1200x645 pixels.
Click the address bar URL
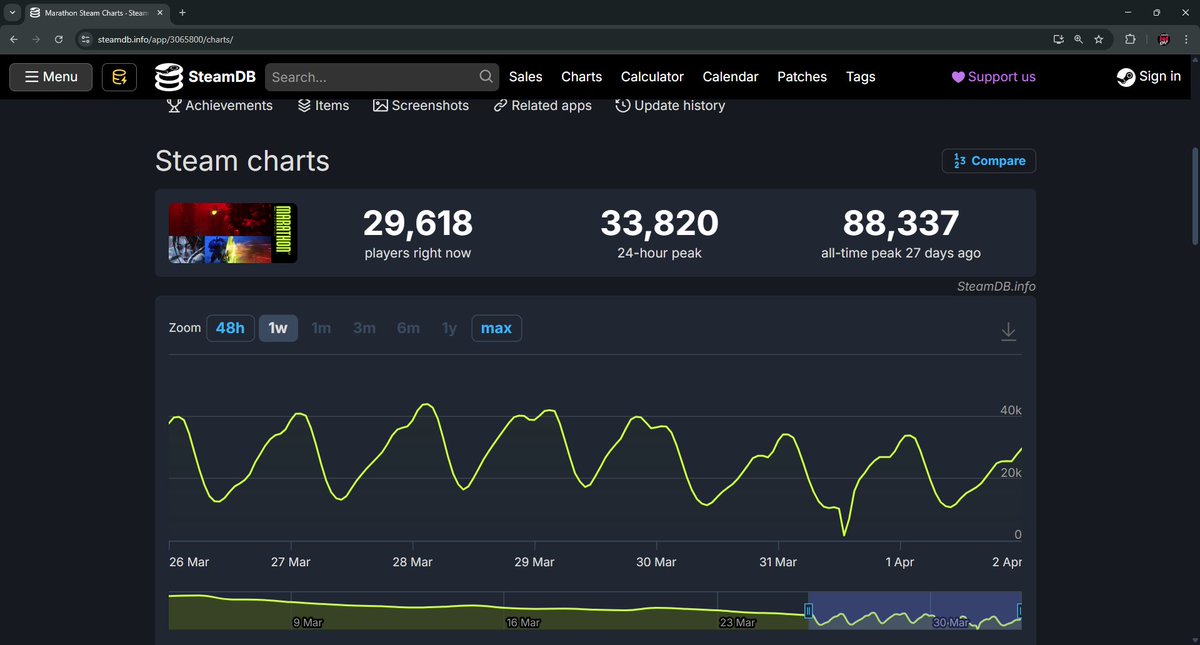[x=165, y=39]
